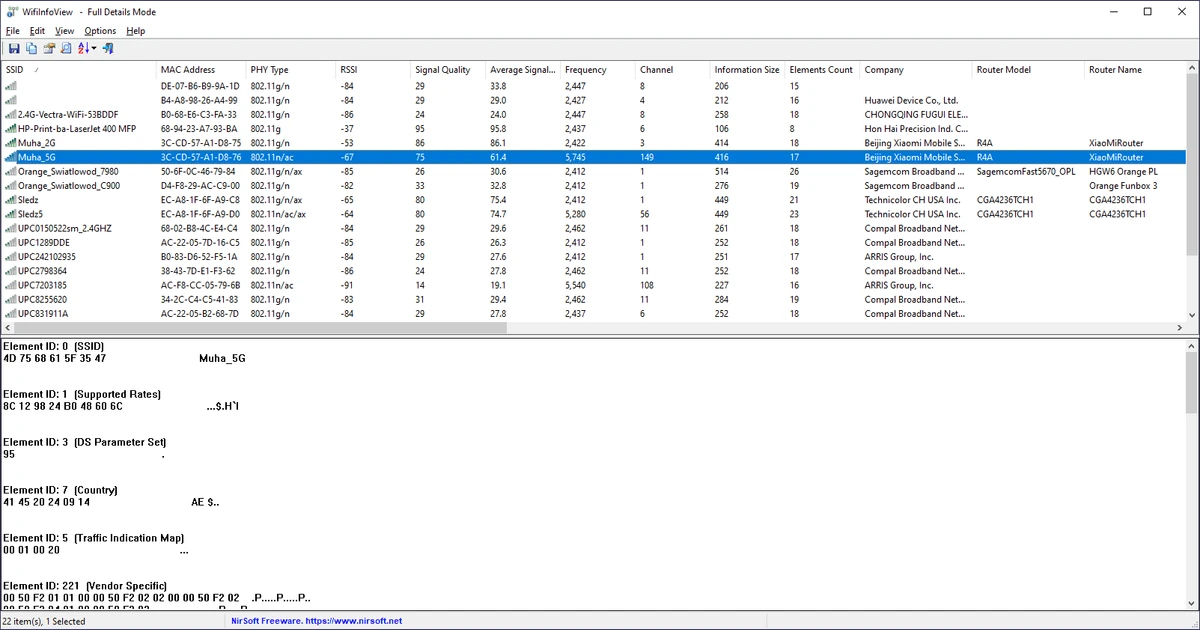Image resolution: width=1200 pixels, height=630 pixels.
Task: Open the Help menu
Action: coord(135,31)
